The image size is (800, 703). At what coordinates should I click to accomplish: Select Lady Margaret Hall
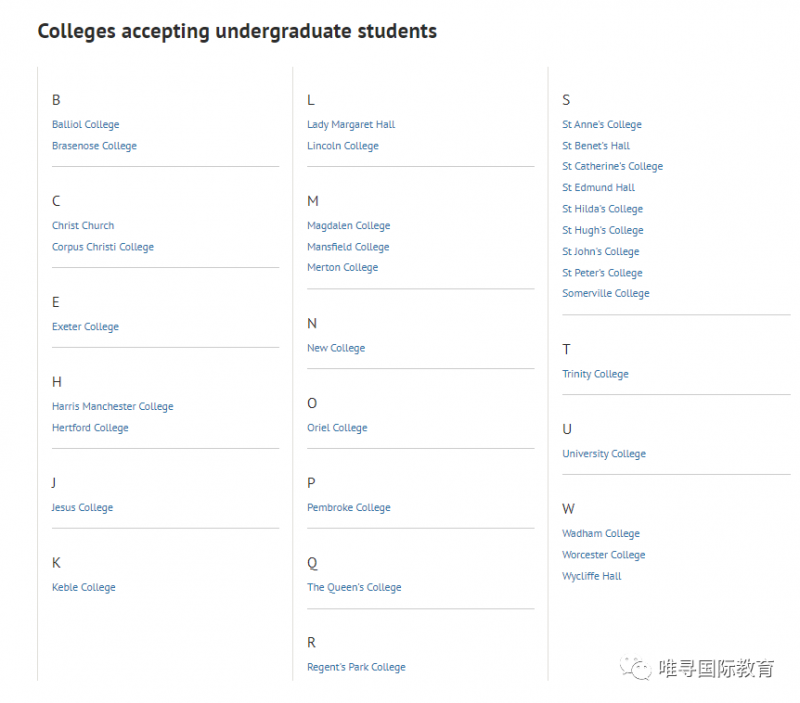pyautogui.click(x=351, y=124)
